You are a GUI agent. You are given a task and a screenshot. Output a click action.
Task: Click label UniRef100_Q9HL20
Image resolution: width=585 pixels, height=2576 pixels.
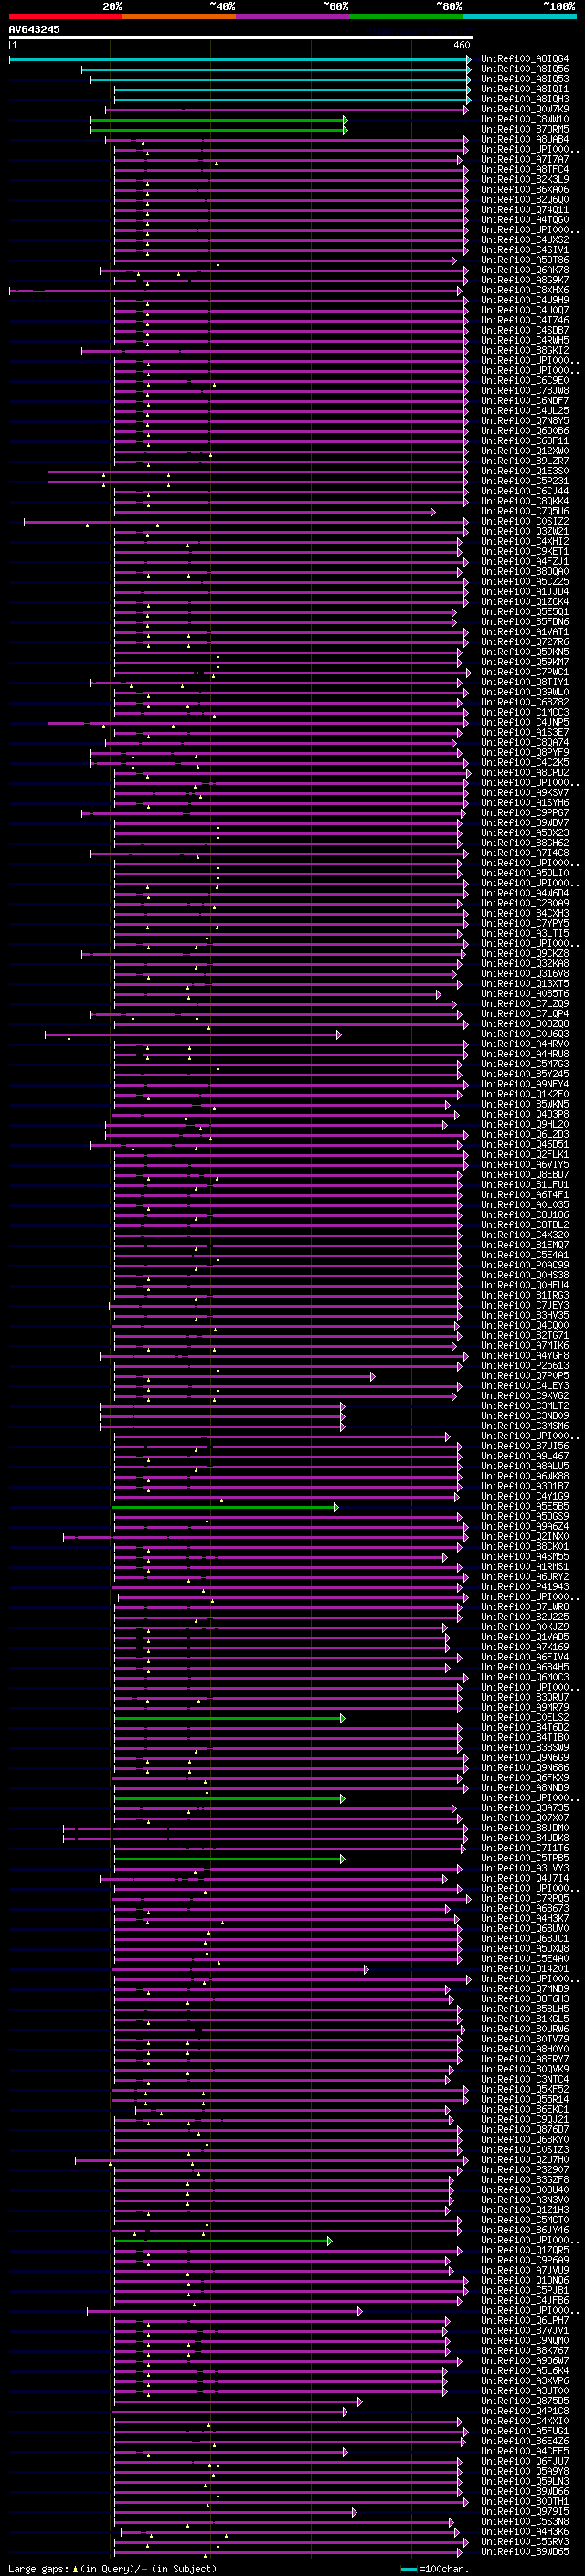[525, 1124]
